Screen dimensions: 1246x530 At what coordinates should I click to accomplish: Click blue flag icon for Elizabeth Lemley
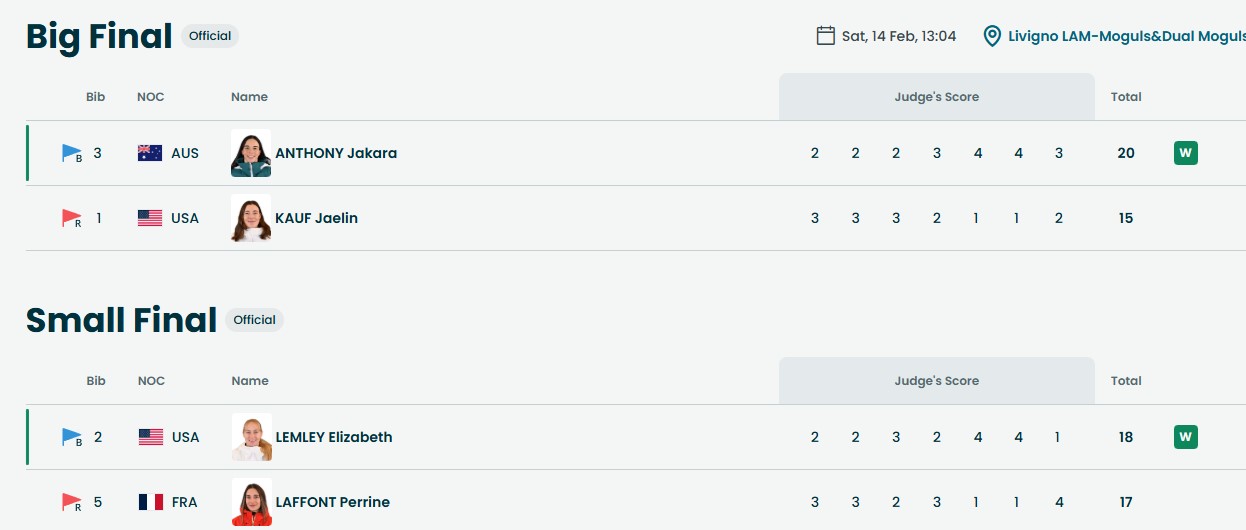click(x=72, y=437)
